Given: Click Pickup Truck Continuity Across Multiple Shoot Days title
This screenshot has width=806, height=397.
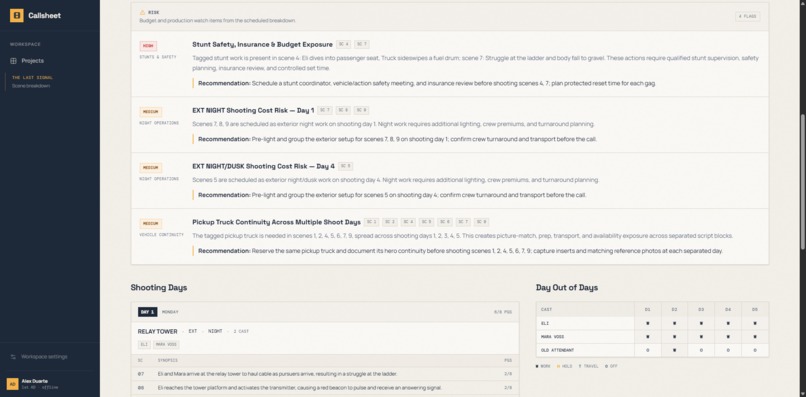Looking at the screenshot, I should 277,222.
